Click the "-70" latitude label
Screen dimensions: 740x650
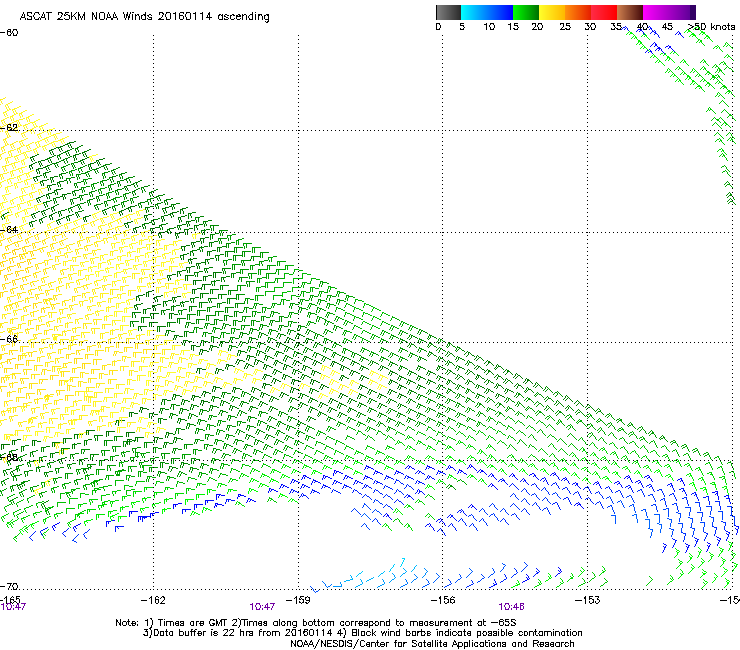point(9,586)
